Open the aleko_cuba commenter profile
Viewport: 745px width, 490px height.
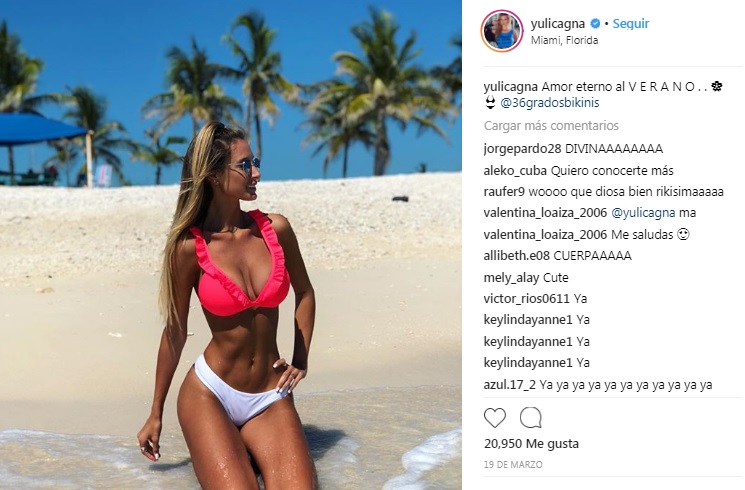pos(515,171)
